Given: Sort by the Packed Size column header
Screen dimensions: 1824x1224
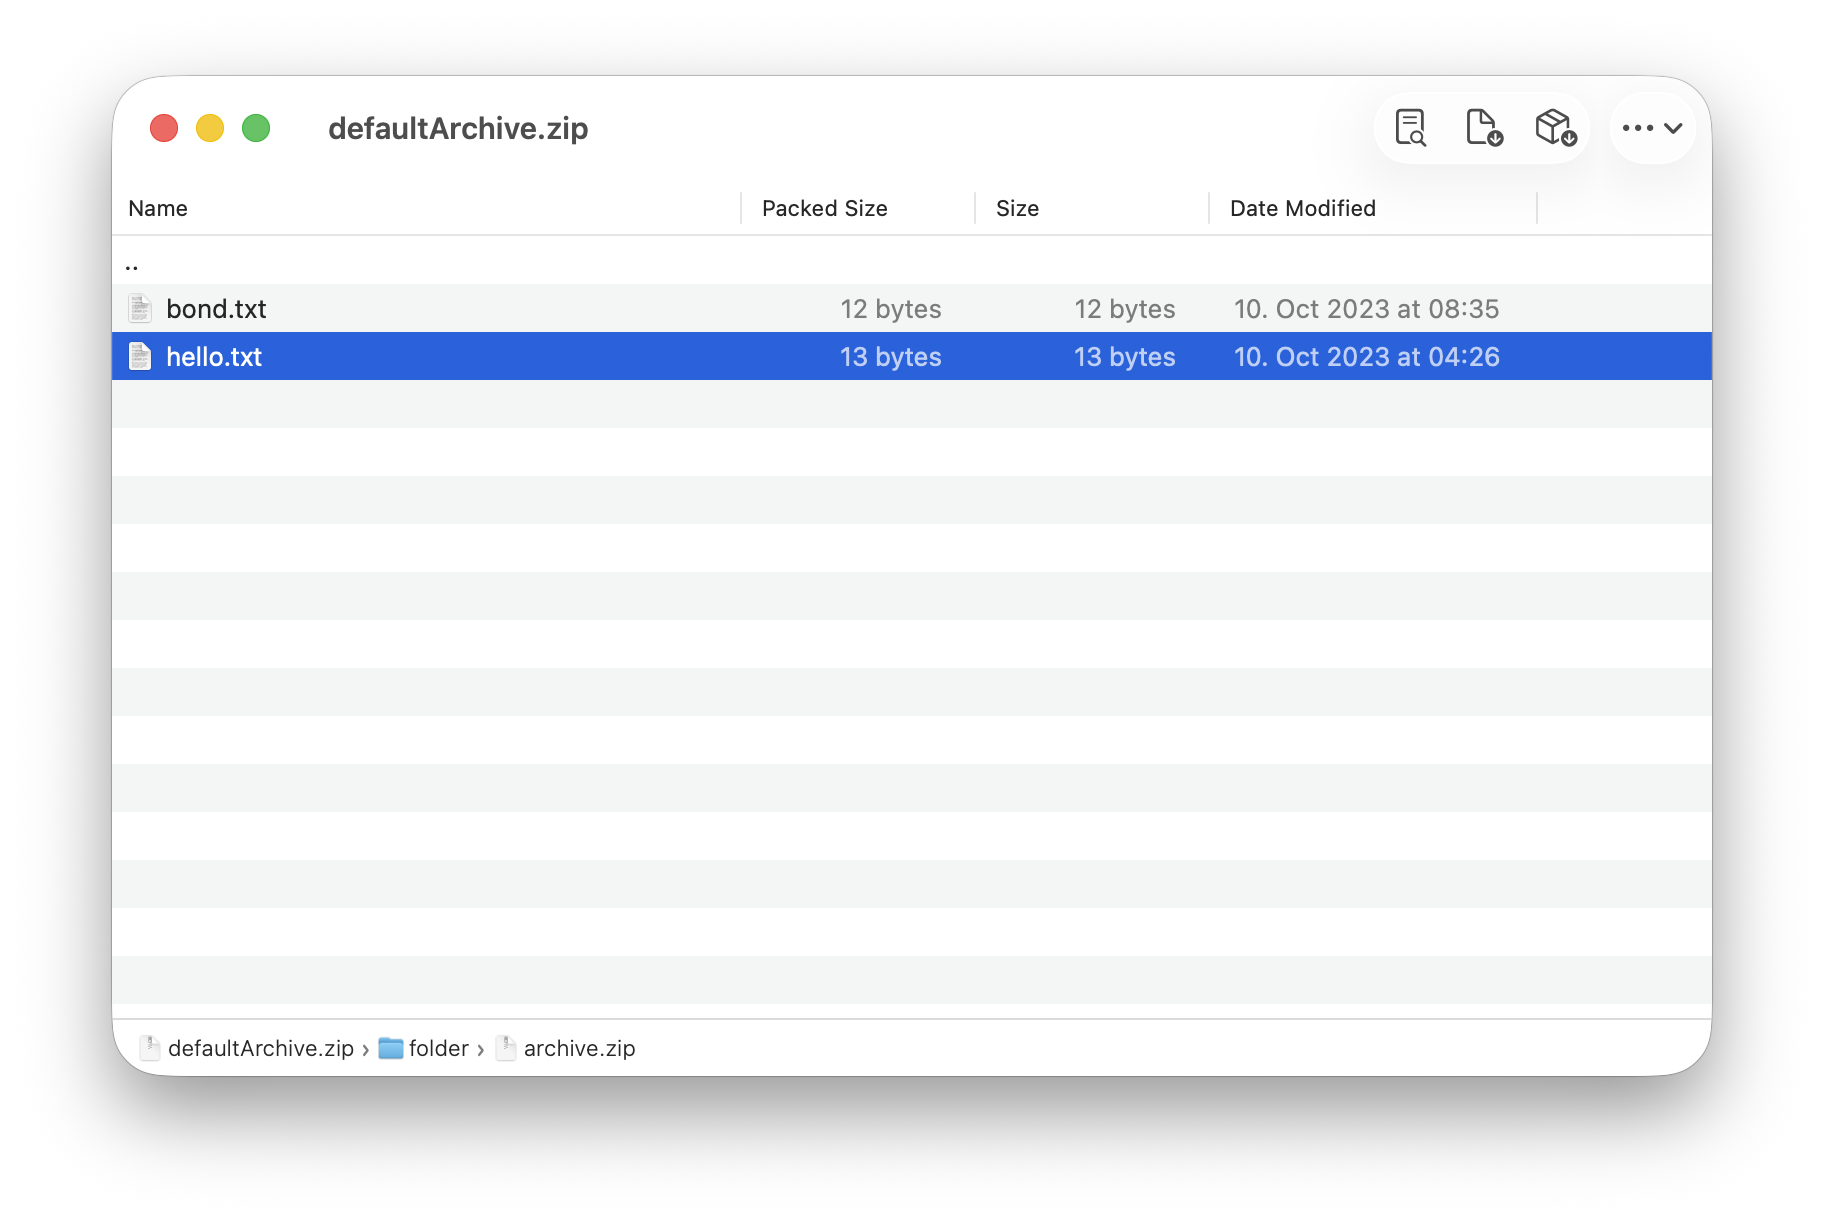Looking at the screenshot, I should tap(824, 208).
